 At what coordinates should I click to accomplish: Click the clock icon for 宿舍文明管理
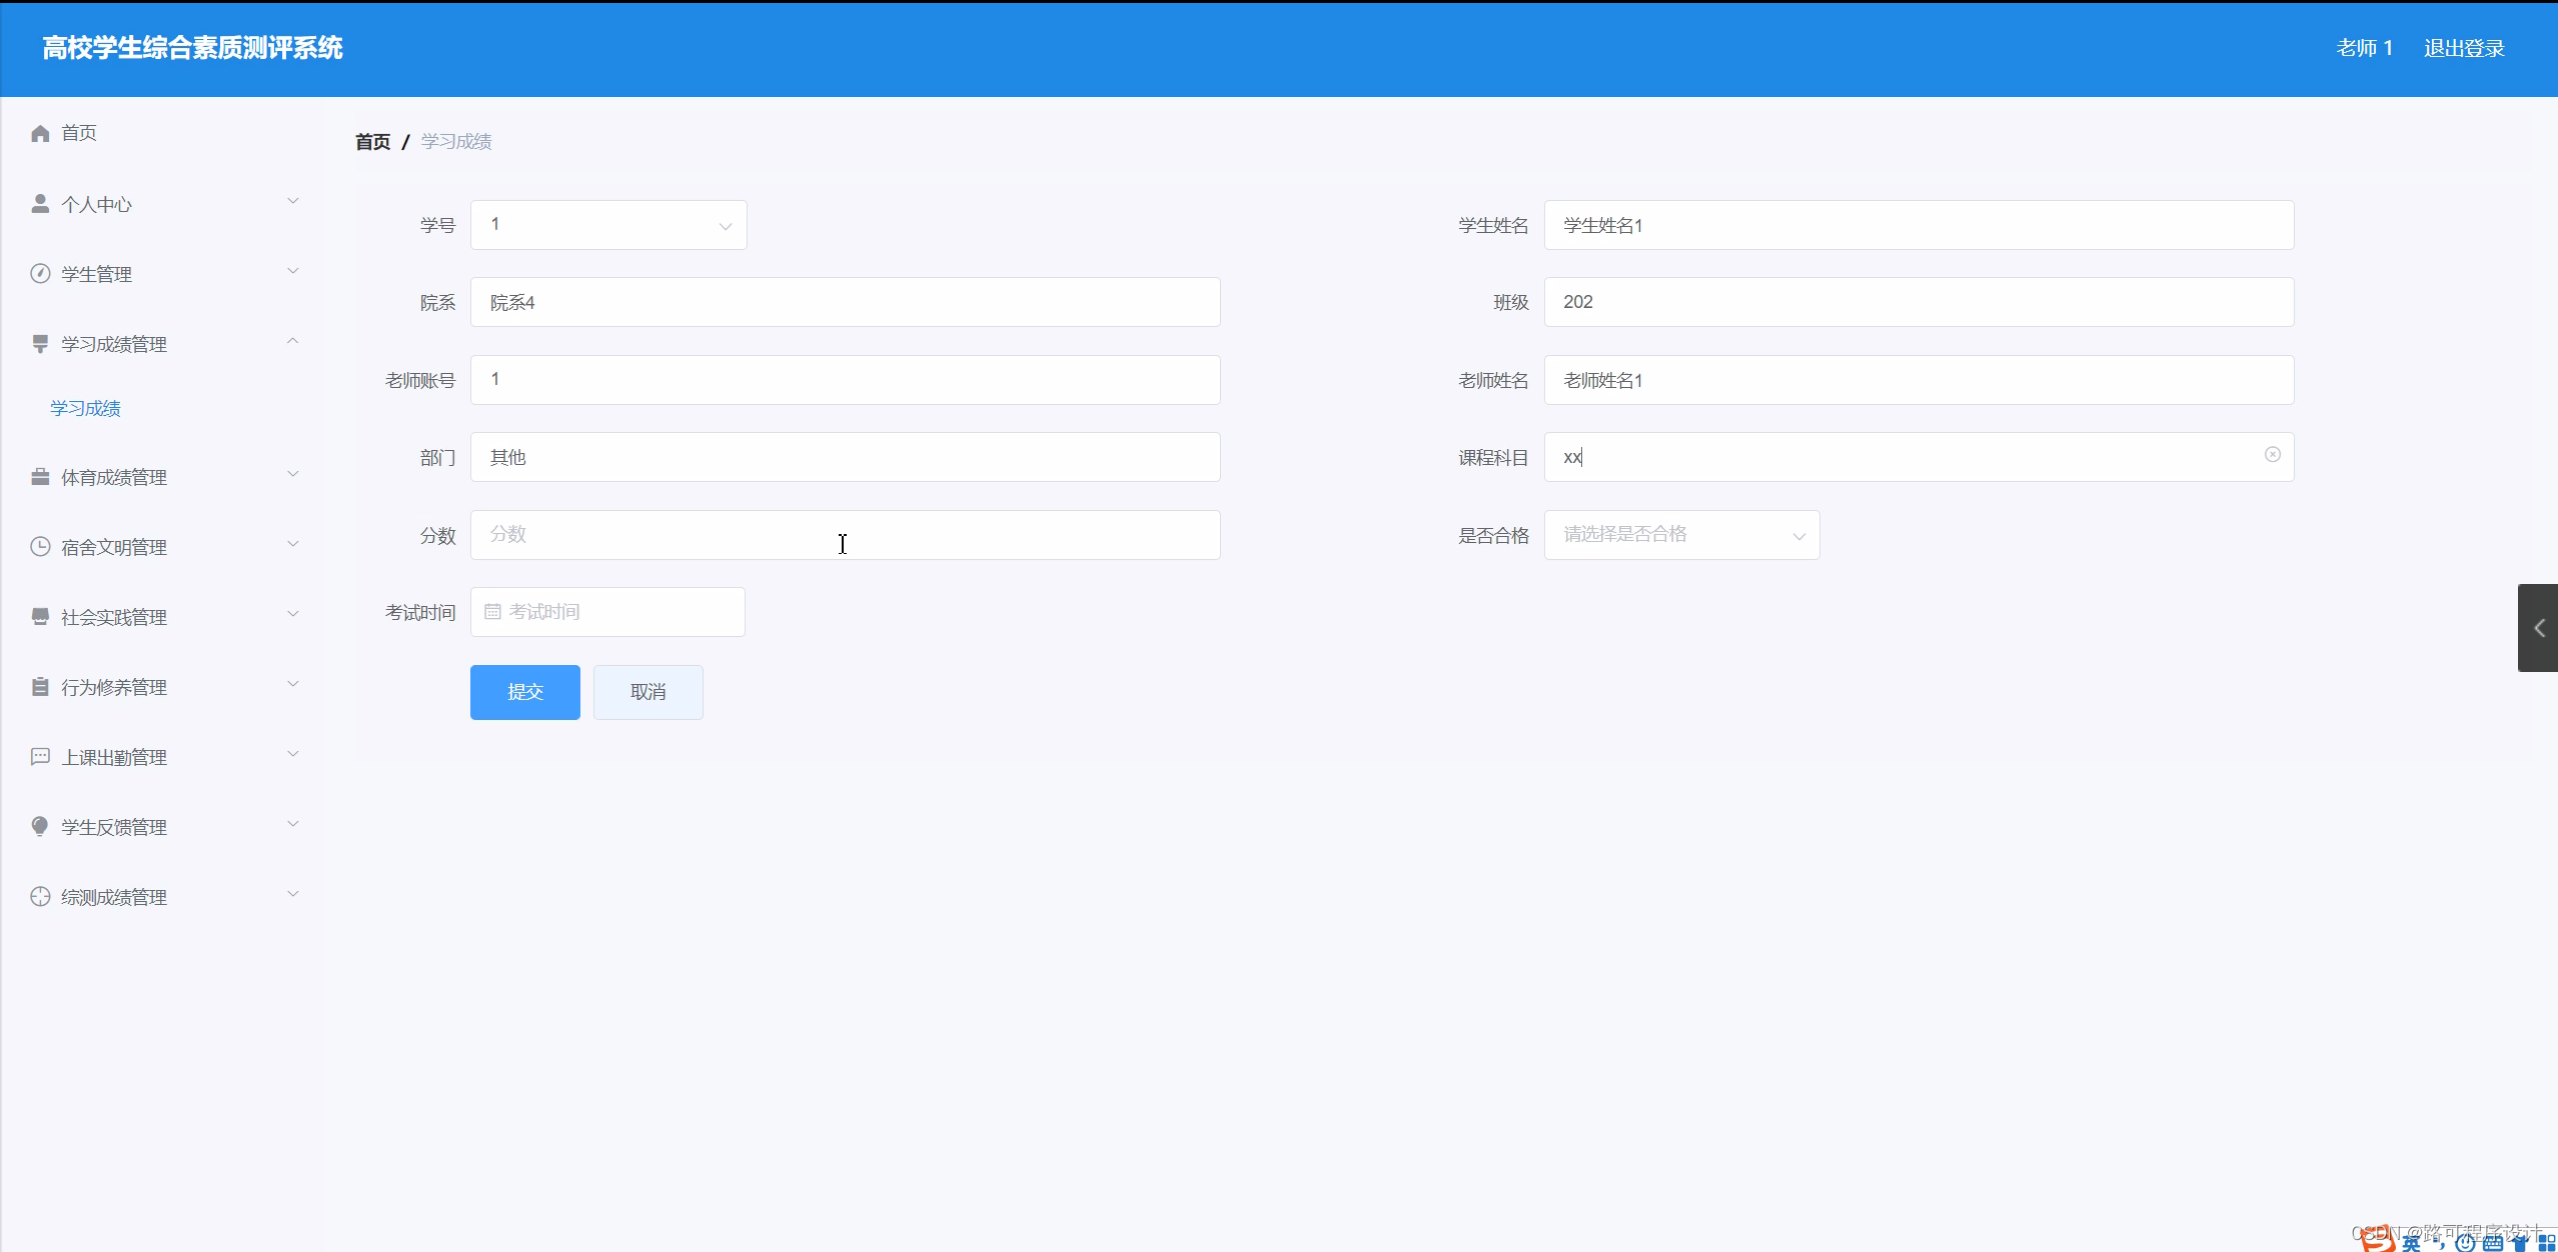40,547
